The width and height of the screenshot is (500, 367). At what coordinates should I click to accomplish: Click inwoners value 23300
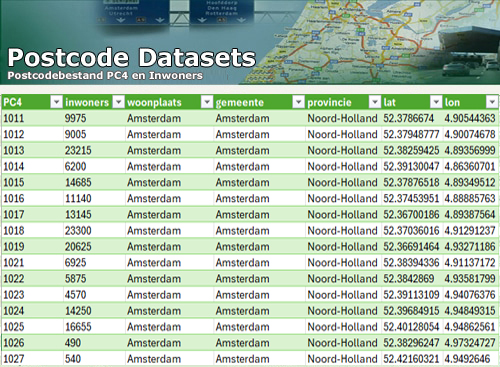tap(78, 230)
